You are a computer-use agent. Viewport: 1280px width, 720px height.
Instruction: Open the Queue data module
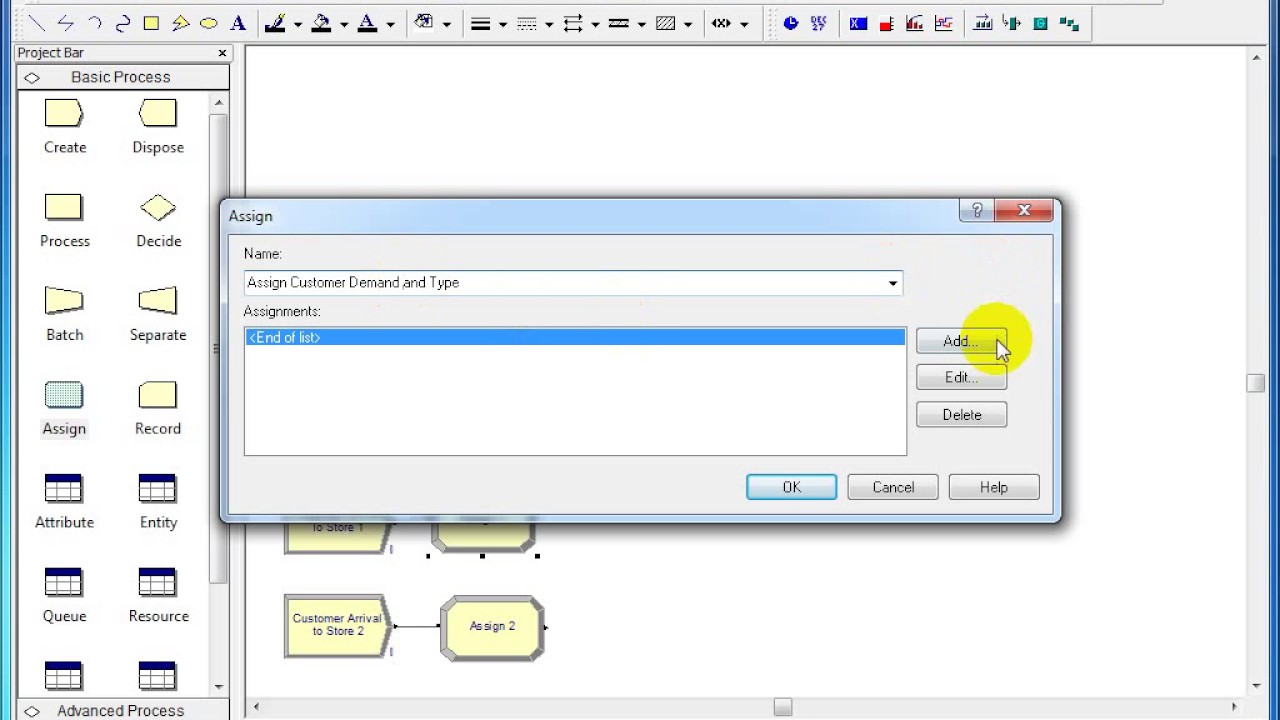coord(64,596)
